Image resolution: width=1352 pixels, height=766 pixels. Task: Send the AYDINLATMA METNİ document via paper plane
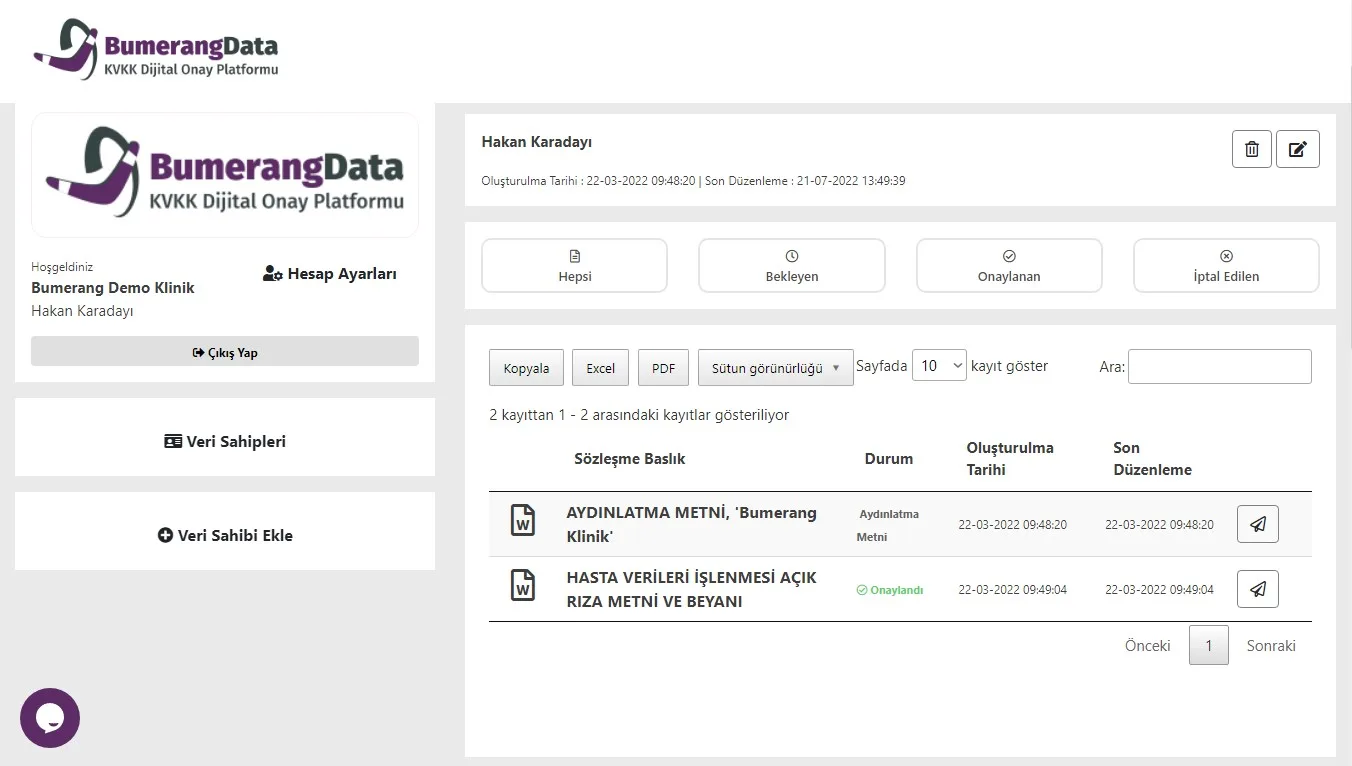tap(1258, 524)
